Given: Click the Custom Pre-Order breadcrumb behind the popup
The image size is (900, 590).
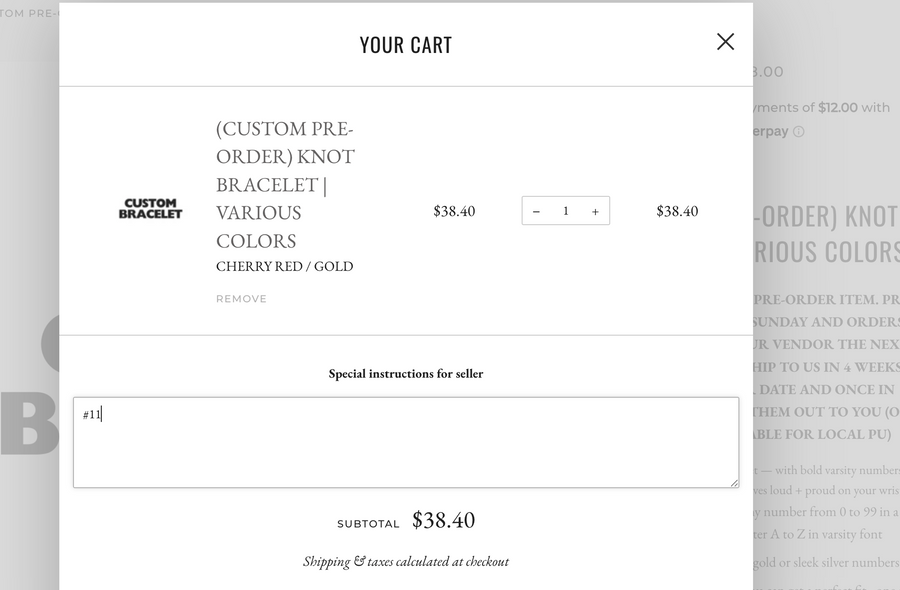Looking at the screenshot, I should 29,13.
